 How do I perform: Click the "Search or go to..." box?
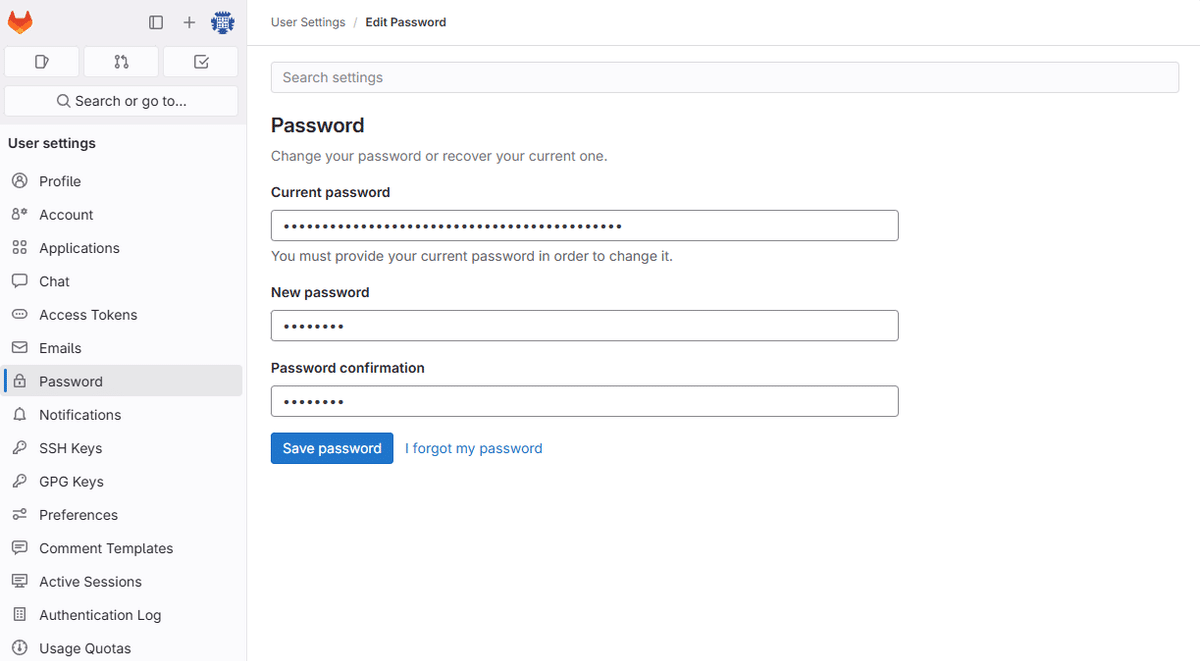pos(120,100)
